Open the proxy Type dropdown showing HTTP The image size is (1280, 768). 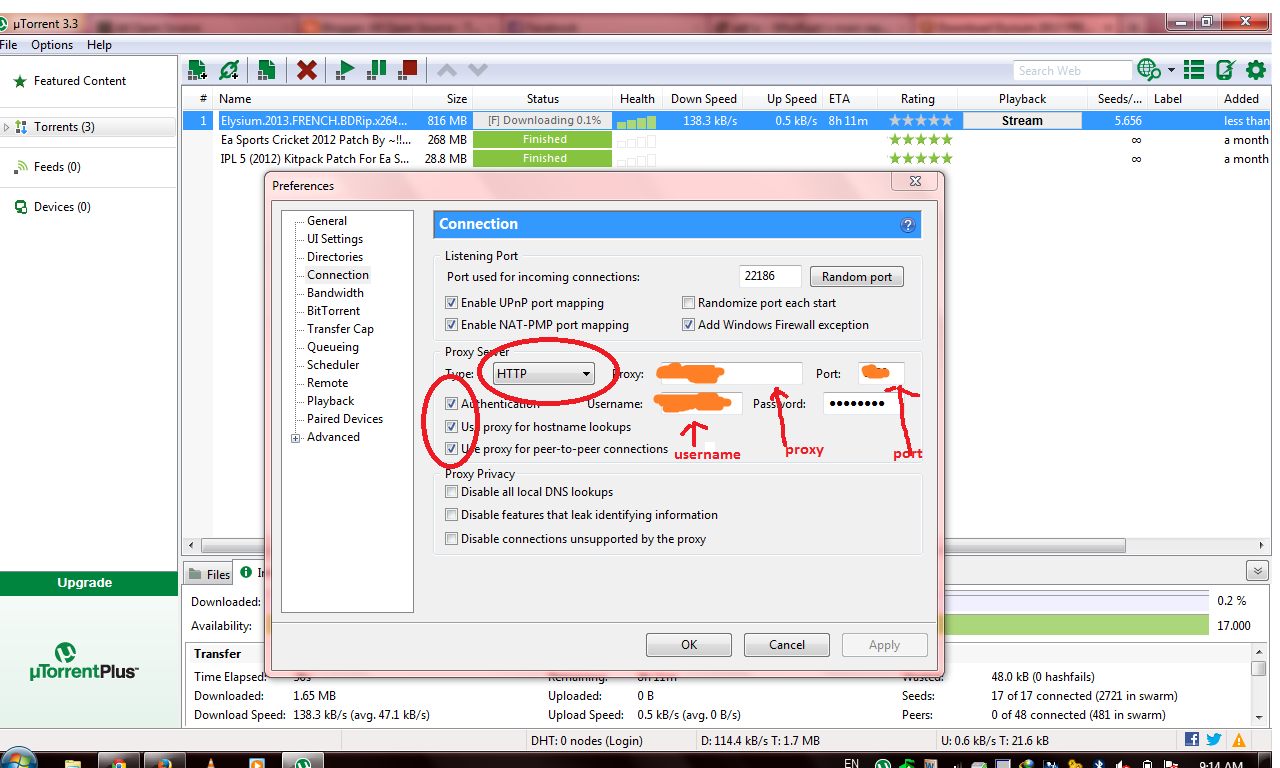click(x=544, y=374)
